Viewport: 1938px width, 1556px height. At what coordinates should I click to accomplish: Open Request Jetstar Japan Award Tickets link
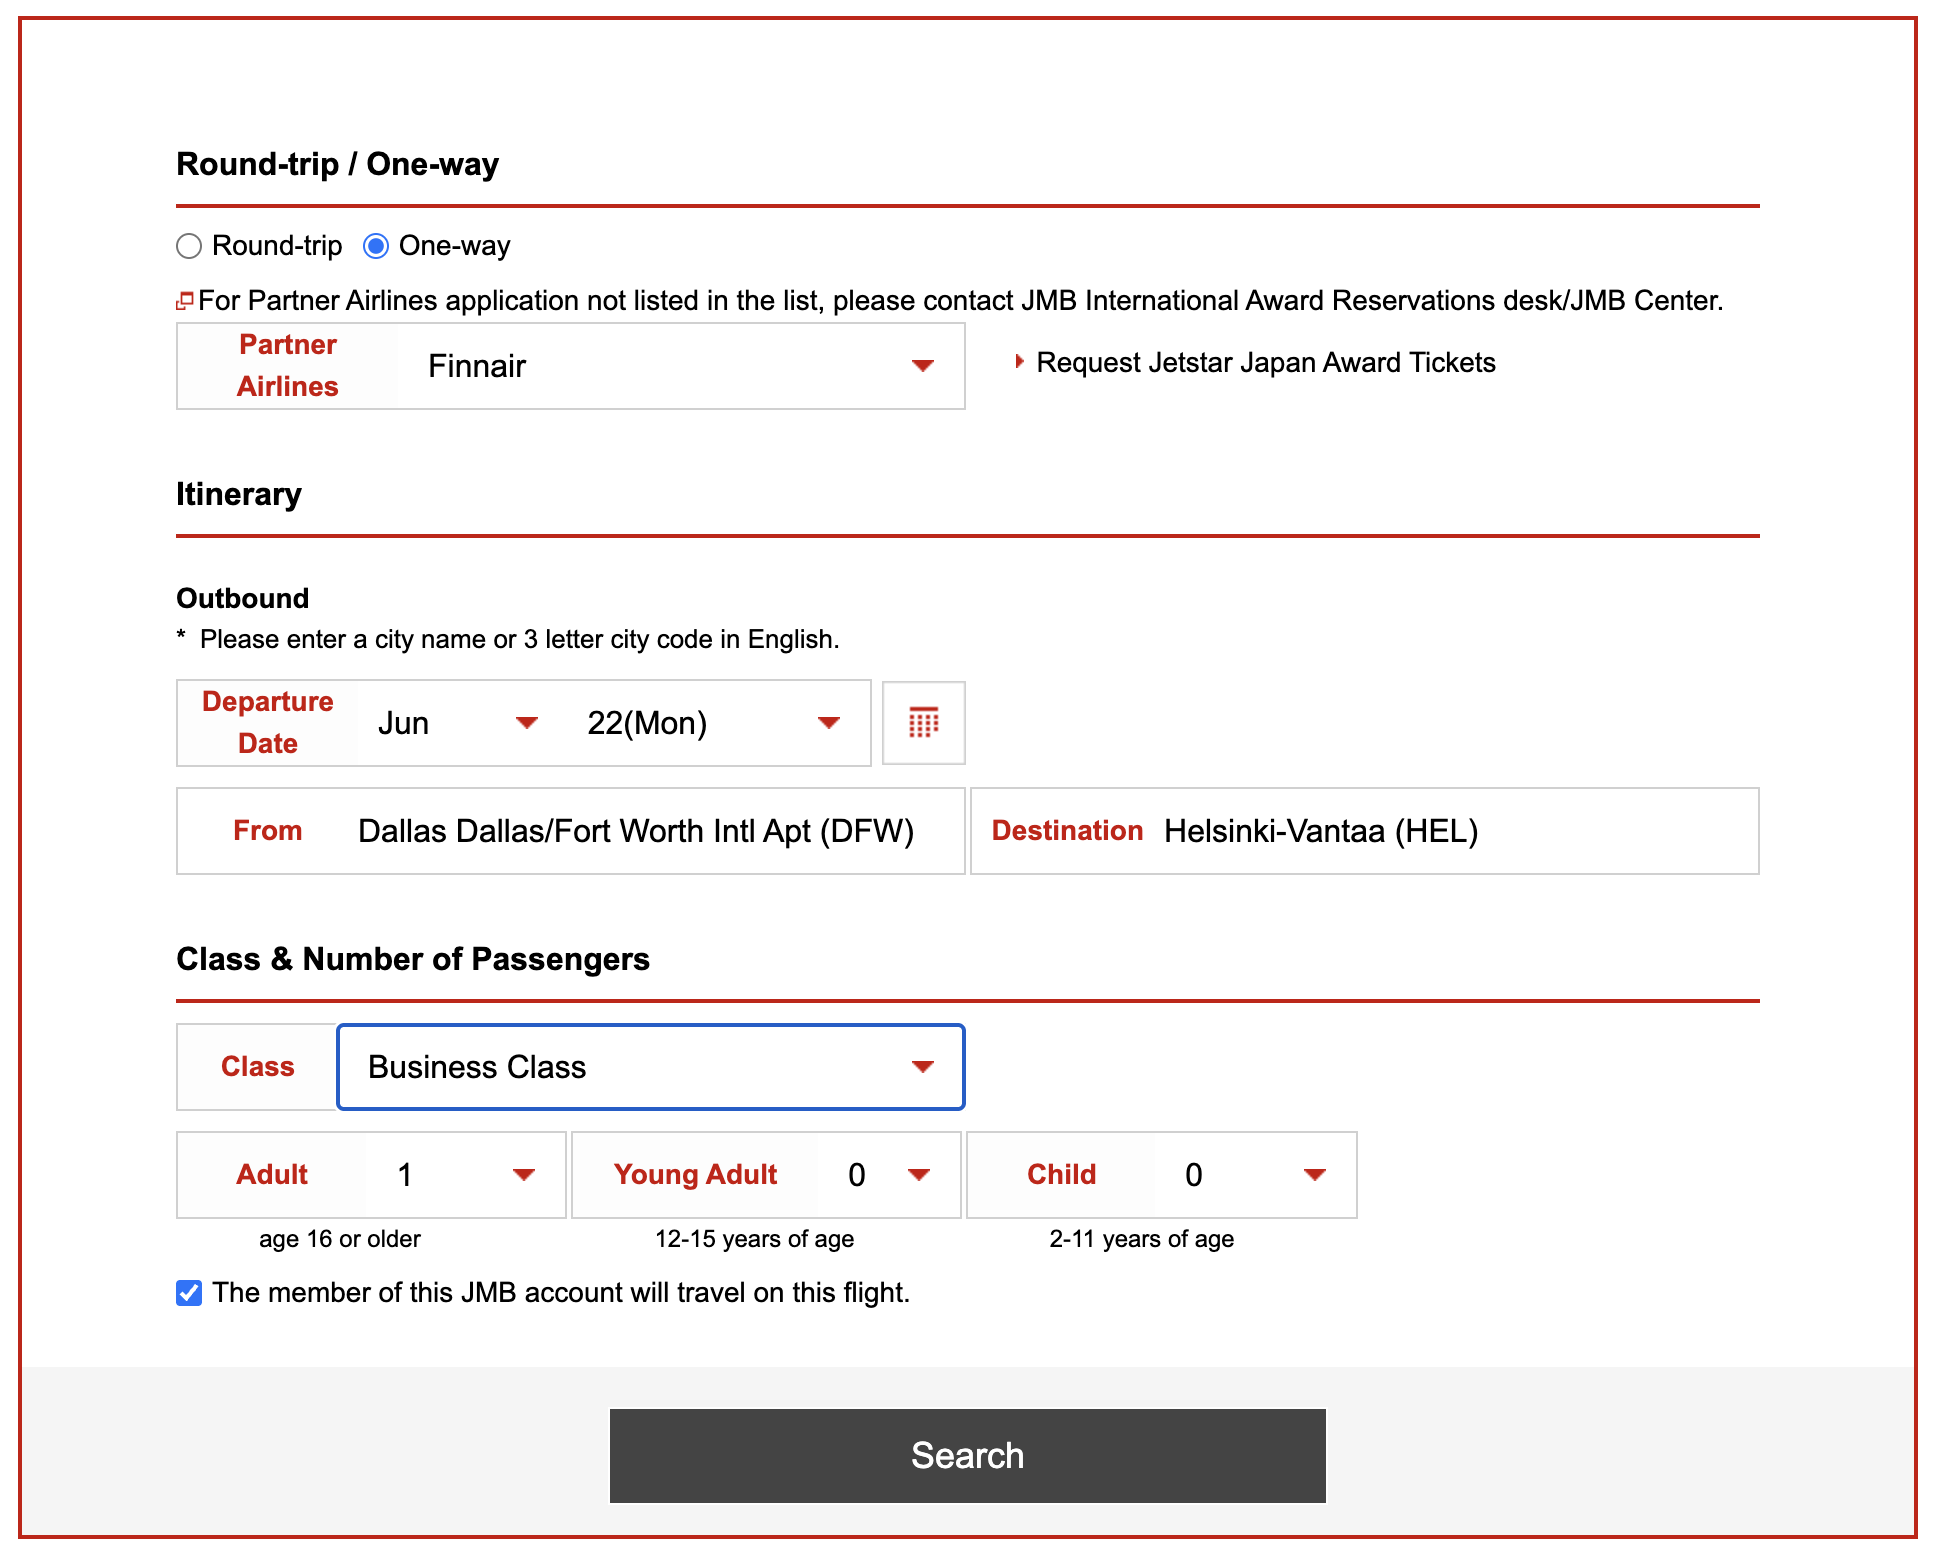tap(1266, 363)
